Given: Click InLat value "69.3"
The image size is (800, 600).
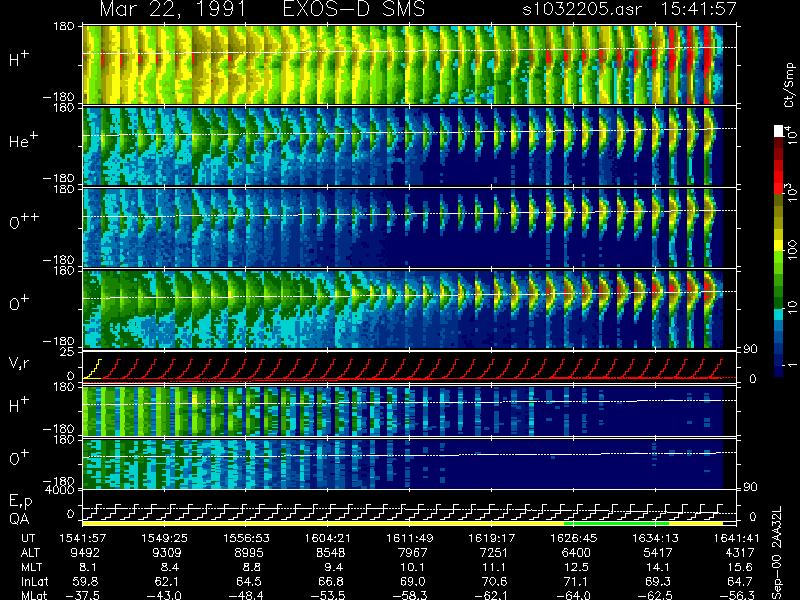Looking at the screenshot, I should (x=659, y=581).
